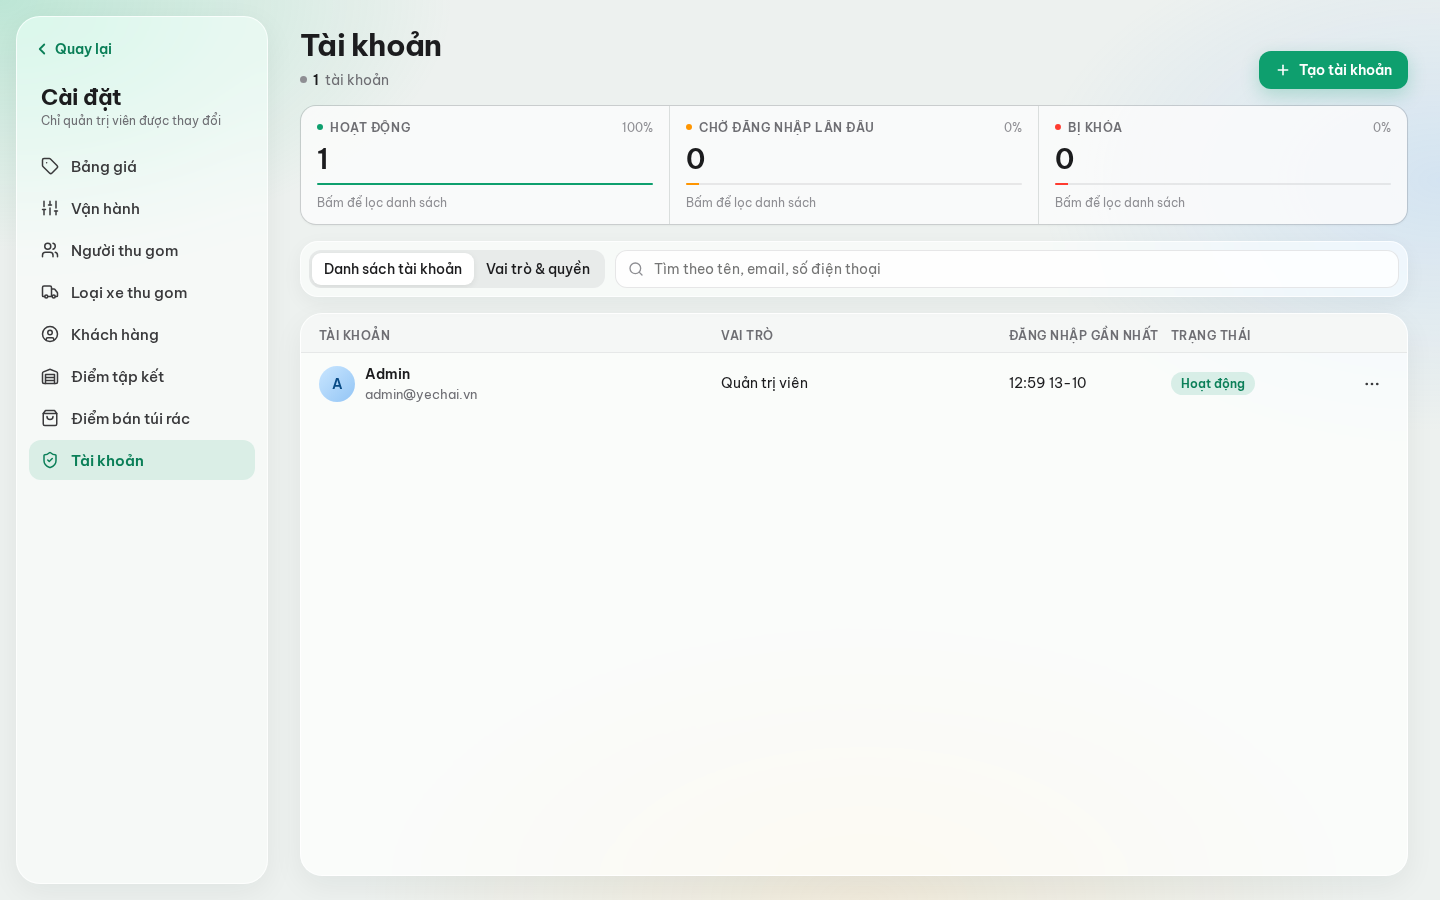Click the 12:59 13-10 login time

(x=1047, y=383)
